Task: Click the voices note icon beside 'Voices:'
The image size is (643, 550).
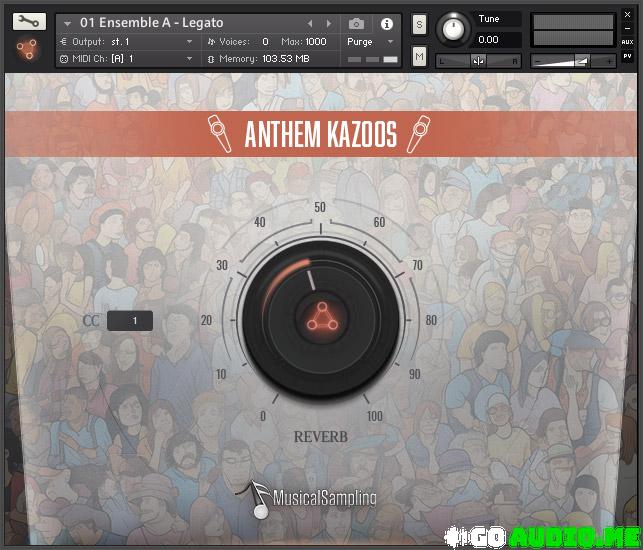Action: 211,41
